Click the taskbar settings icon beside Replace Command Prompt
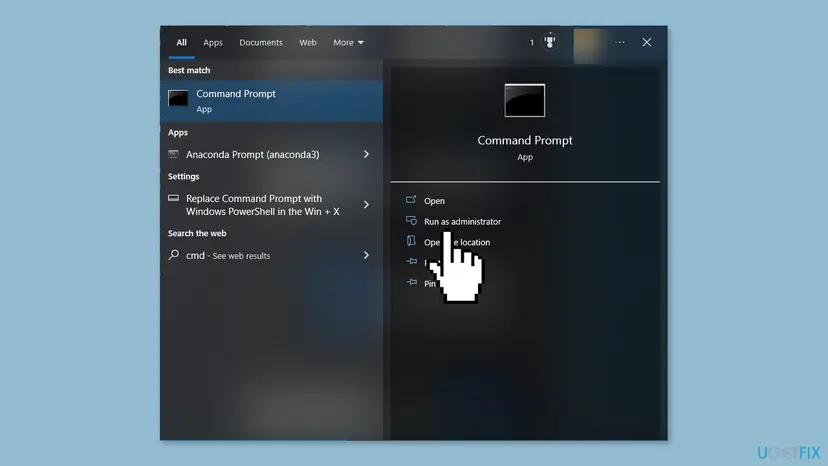The height and width of the screenshot is (466, 828). point(173,198)
